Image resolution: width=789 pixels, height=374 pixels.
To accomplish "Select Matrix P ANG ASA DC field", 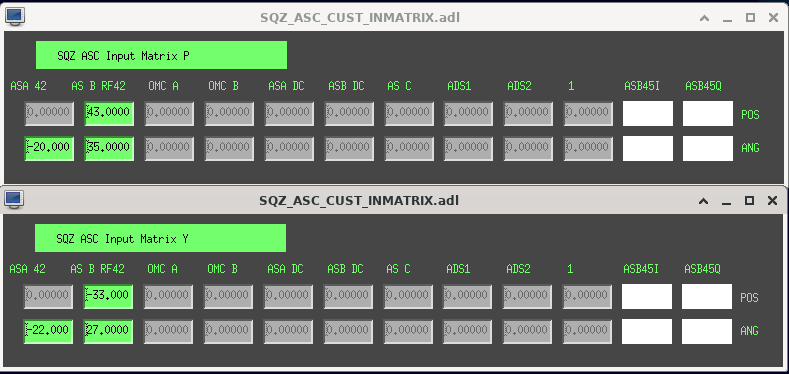I will pos(289,148).
